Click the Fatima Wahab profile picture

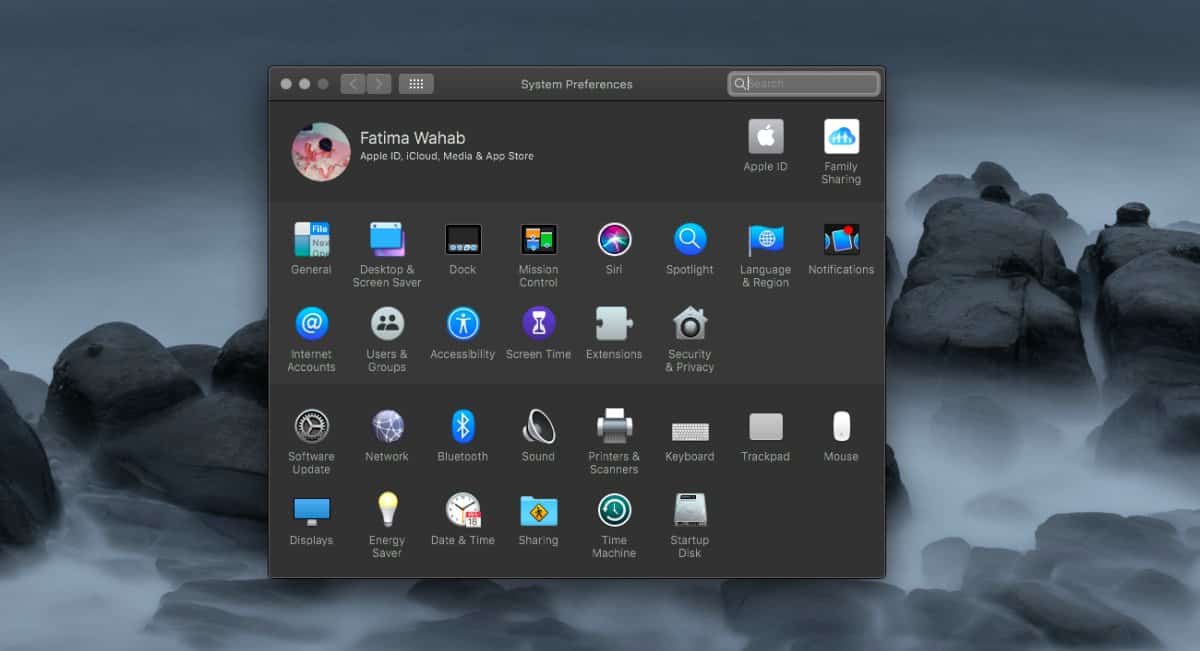pyautogui.click(x=321, y=152)
